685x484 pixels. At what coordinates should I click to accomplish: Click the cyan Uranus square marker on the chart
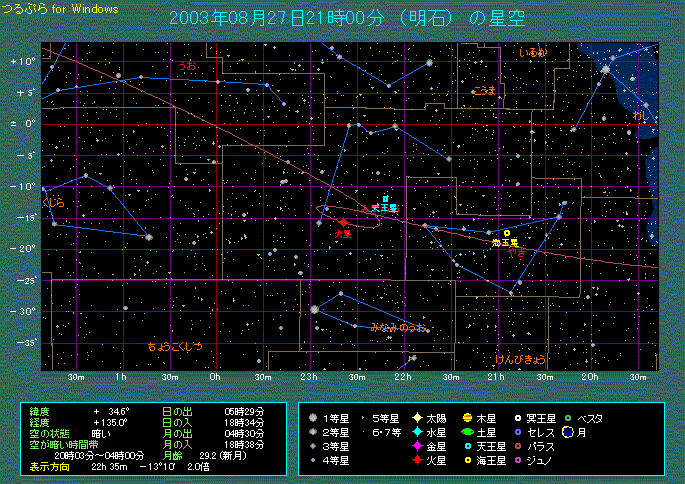[x=385, y=199]
